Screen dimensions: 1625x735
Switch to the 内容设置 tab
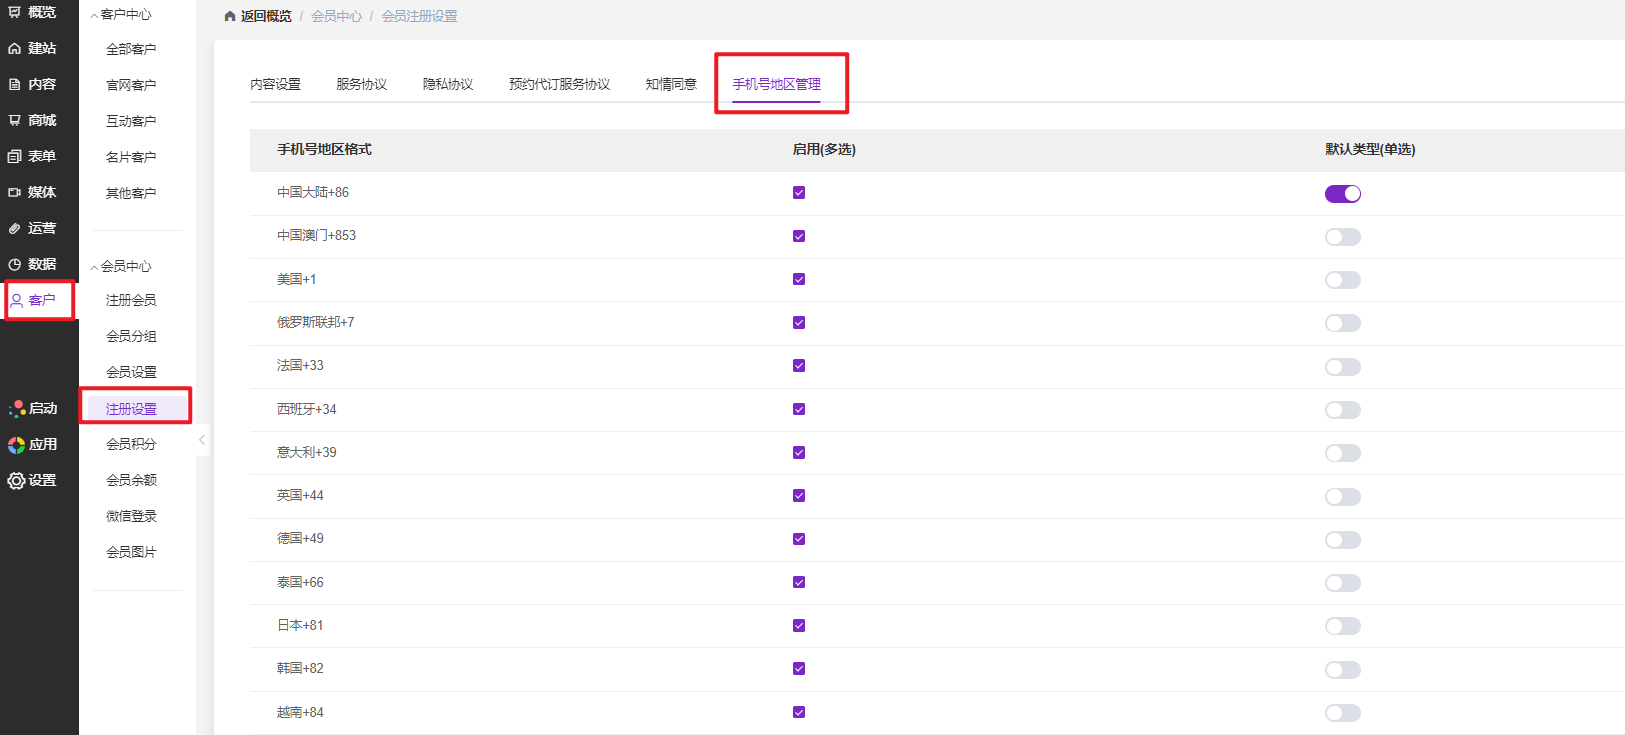[x=275, y=84]
